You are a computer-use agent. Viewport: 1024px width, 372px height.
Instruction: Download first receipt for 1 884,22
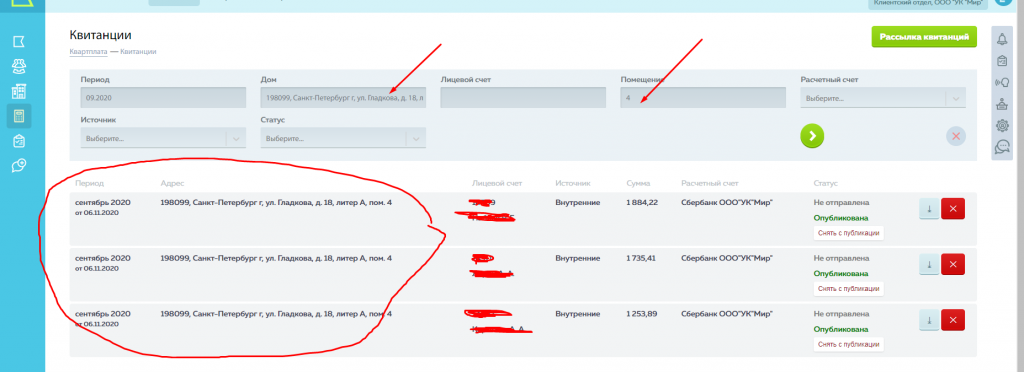pyautogui.click(x=929, y=209)
